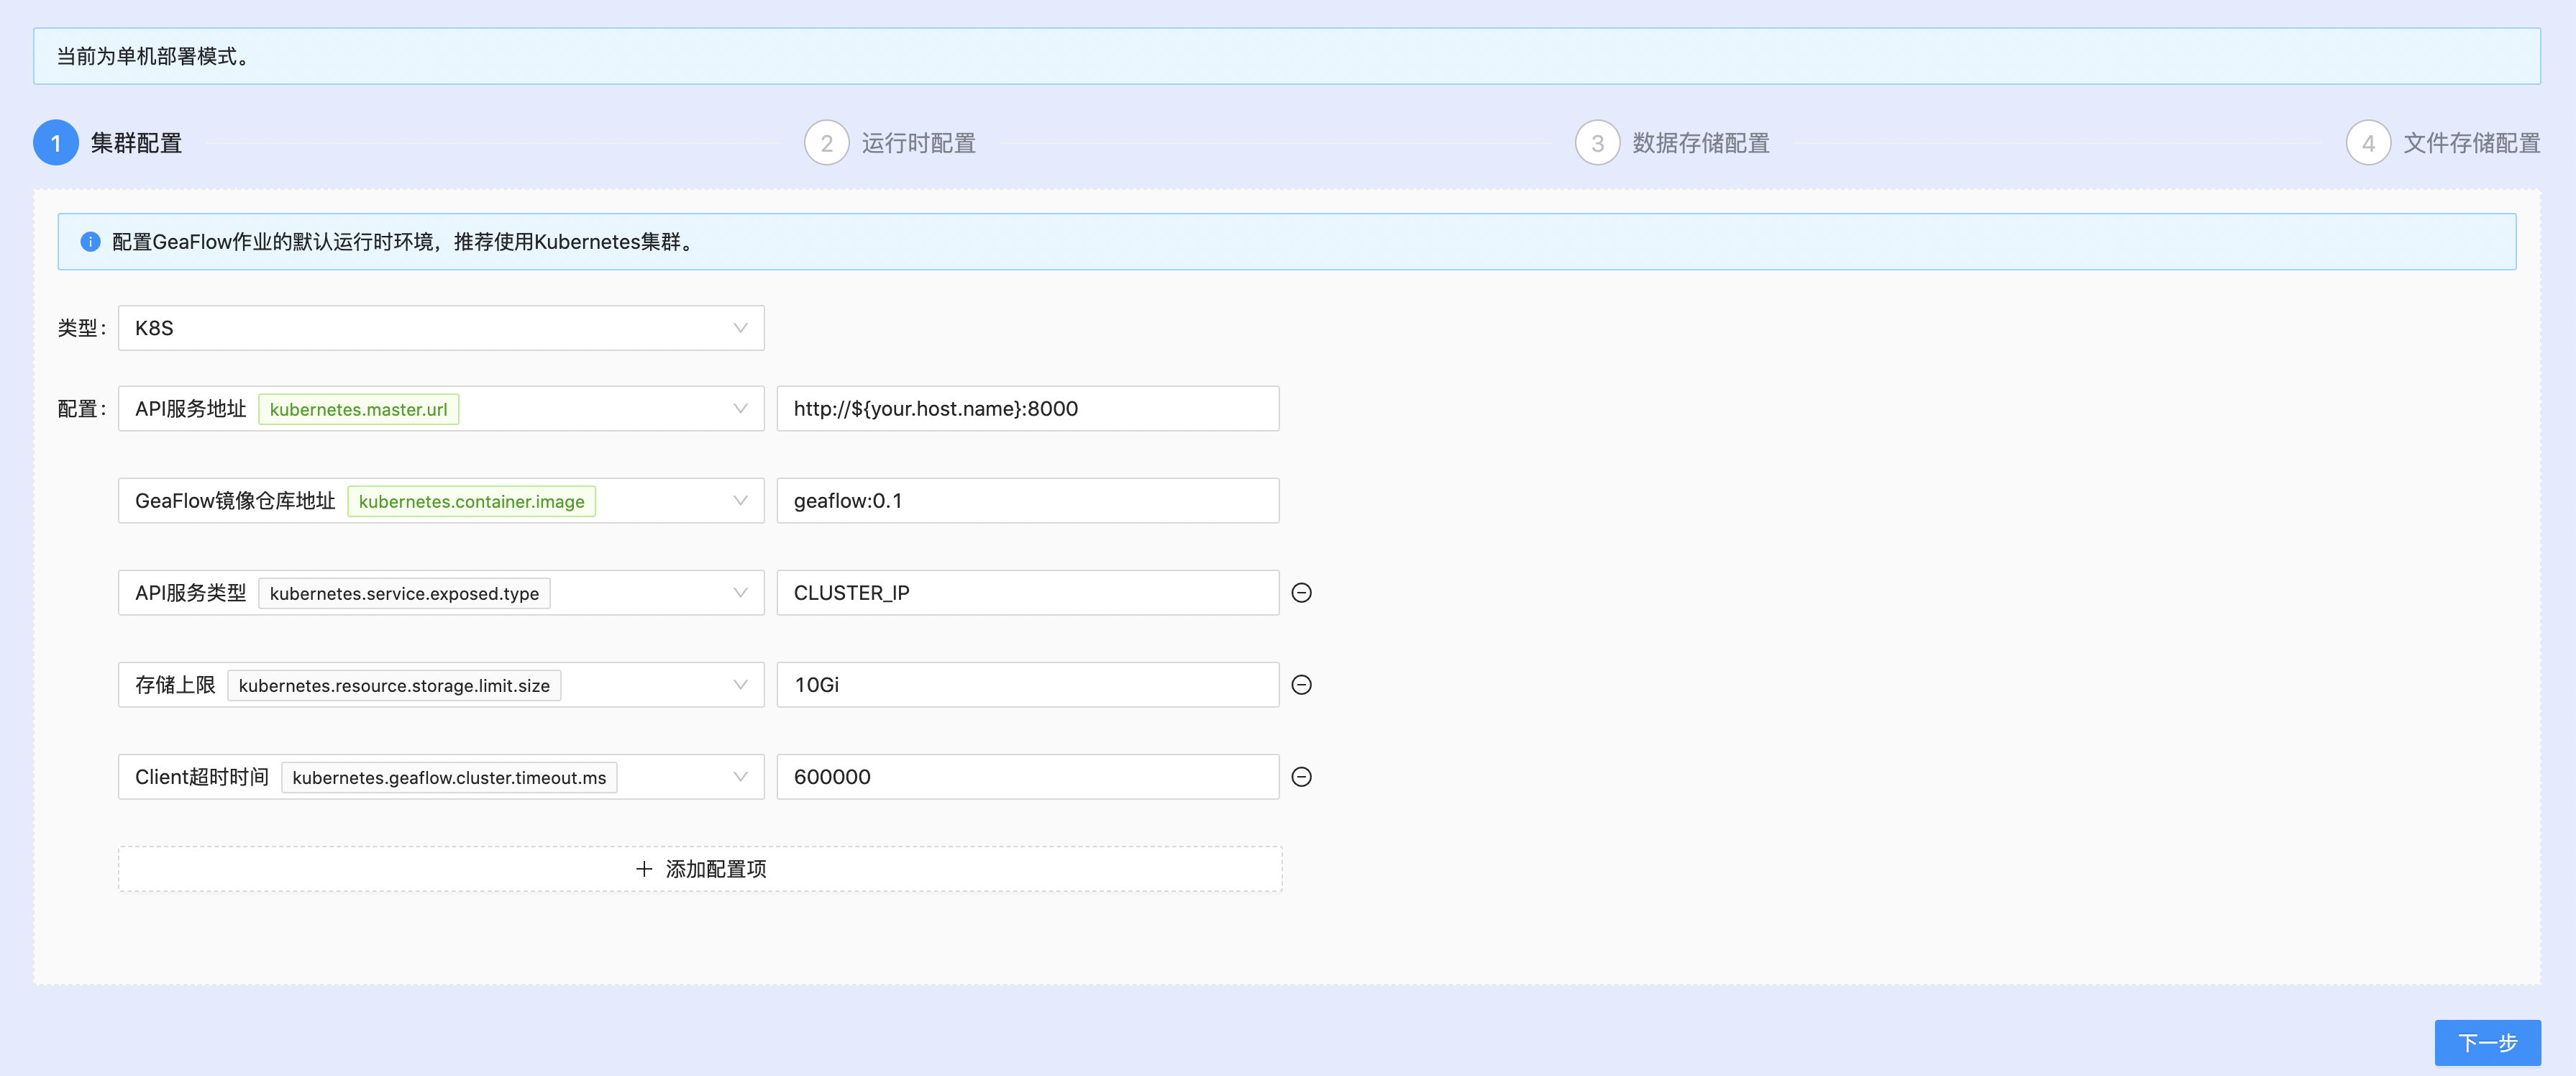
Task: Remove the 存储上限 config item
Action: 1302,684
